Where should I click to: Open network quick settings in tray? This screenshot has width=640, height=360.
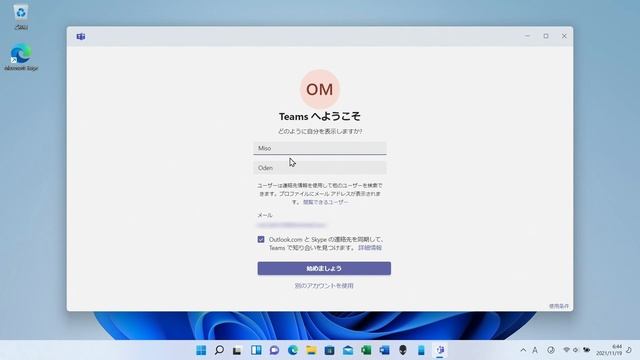[x=567, y=350]
